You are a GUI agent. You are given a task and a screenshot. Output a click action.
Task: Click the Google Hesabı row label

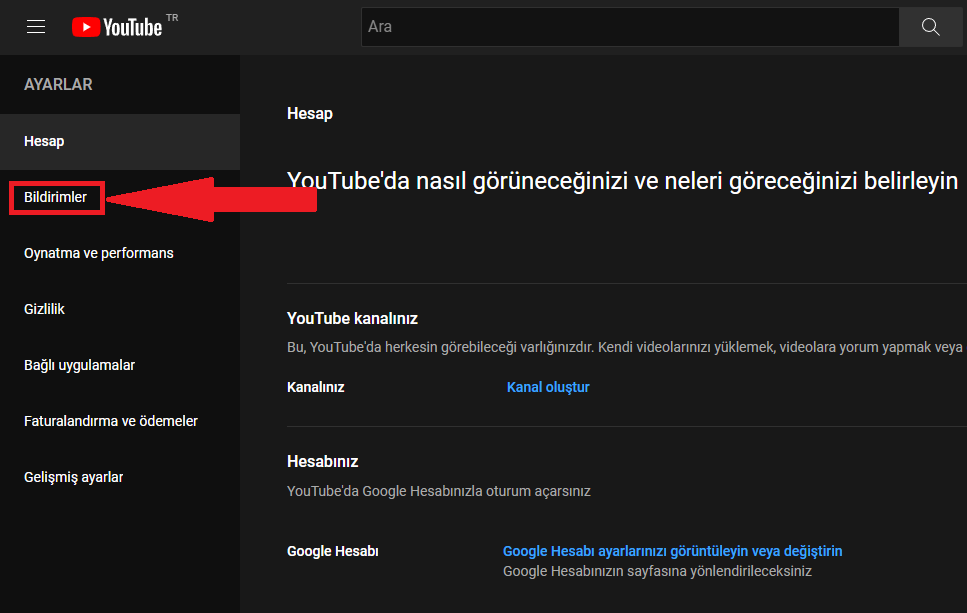point(332,551)
